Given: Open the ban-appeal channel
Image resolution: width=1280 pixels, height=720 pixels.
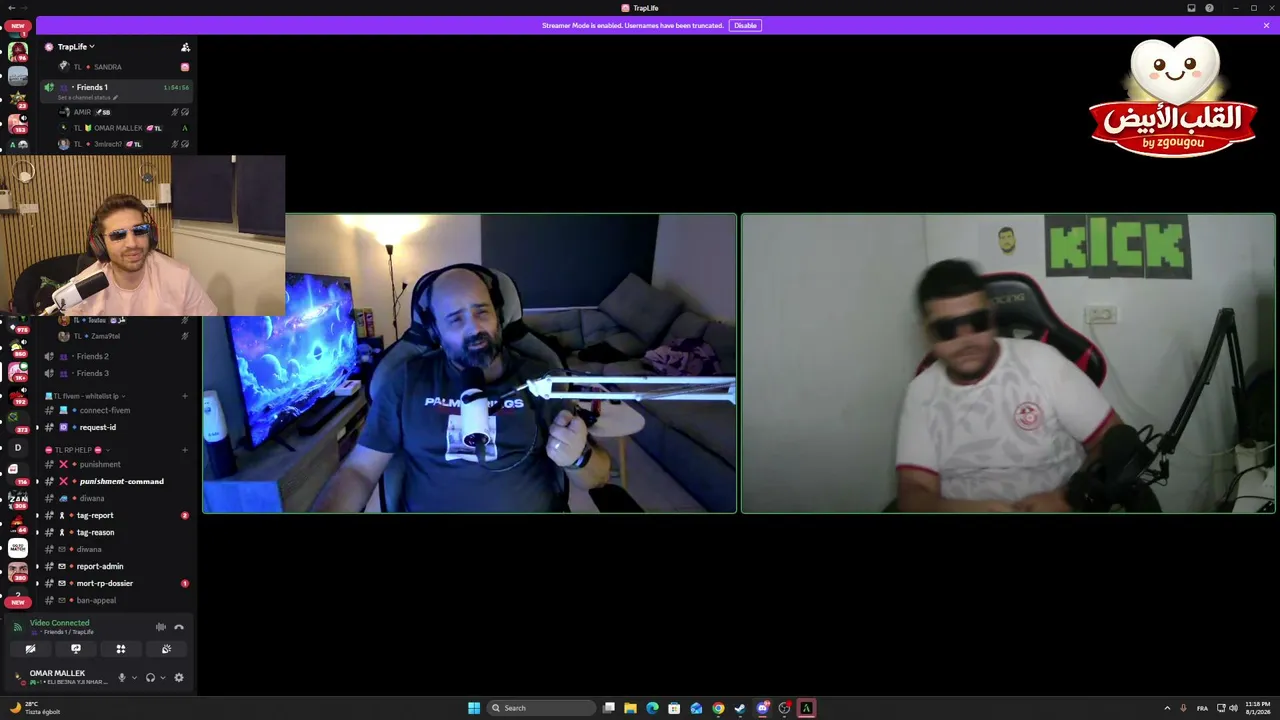Looking at the screenshot, I should pyautogui.click(x=116, y=600).
